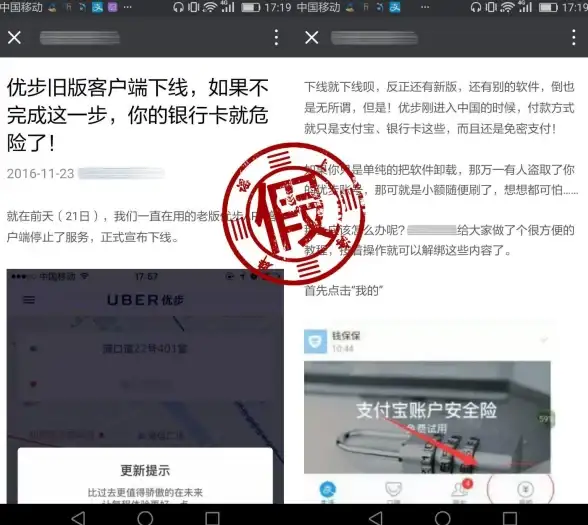Click the Wi-Fi icon in the left status bar
Image resolution: width=588 pixels, height=525 pixels.
209,7
